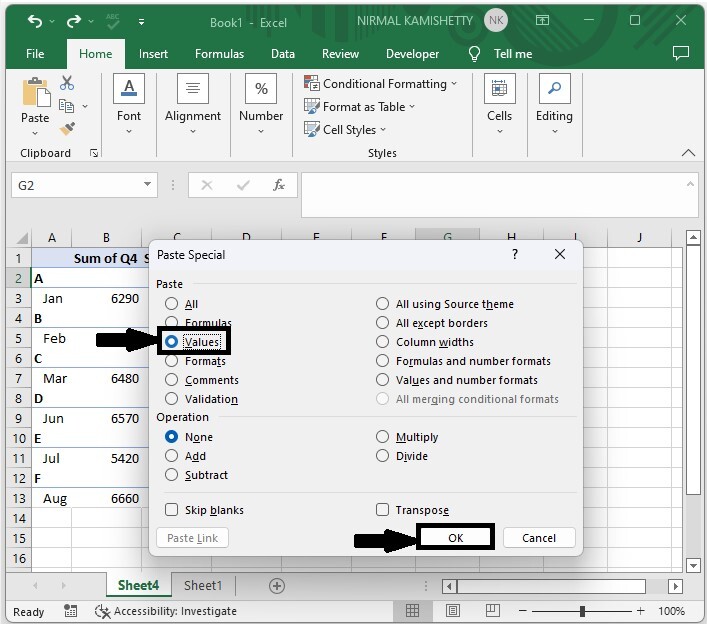
Task: Click the Undo arrow in title bar
Action: (x=35, y=21)
